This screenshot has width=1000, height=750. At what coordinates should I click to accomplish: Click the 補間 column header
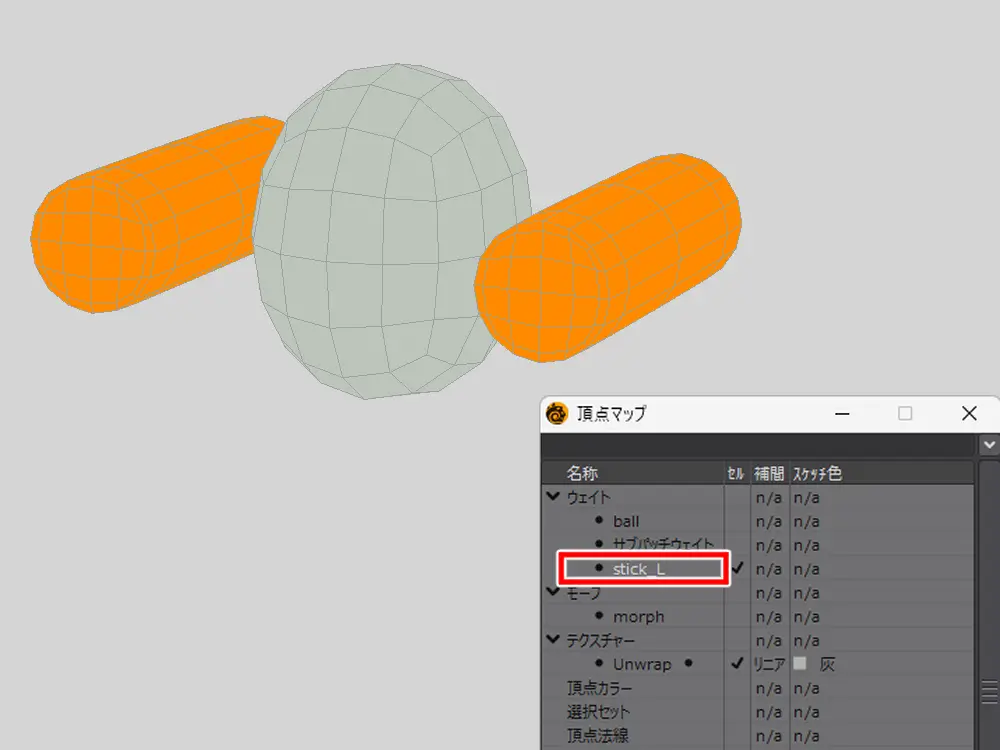click(770, 473)
